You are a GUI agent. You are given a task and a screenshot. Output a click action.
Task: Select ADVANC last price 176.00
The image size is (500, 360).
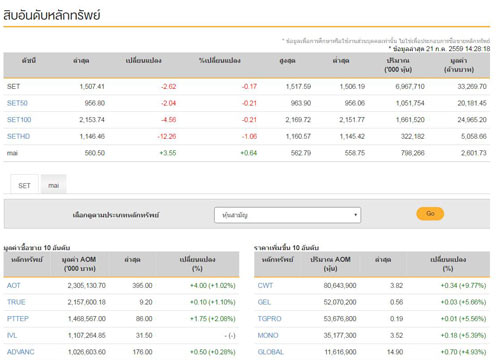click(x=142, y=352)
